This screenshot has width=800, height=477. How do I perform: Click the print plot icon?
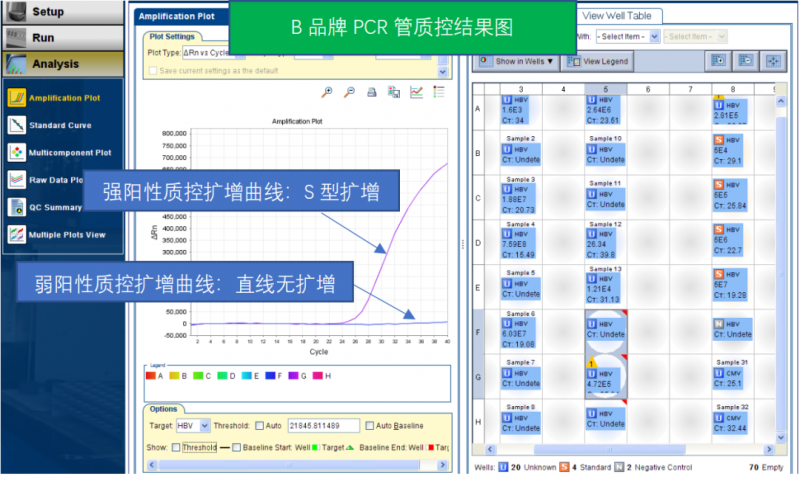tap(372, 92)
